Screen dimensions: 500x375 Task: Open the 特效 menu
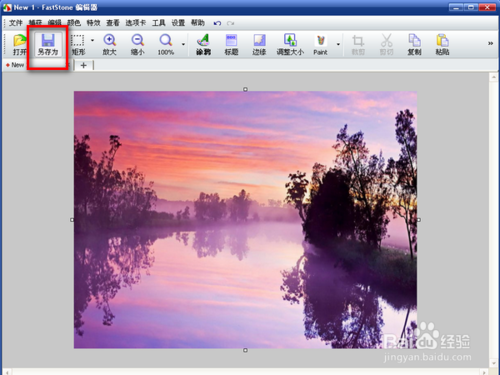93,23
